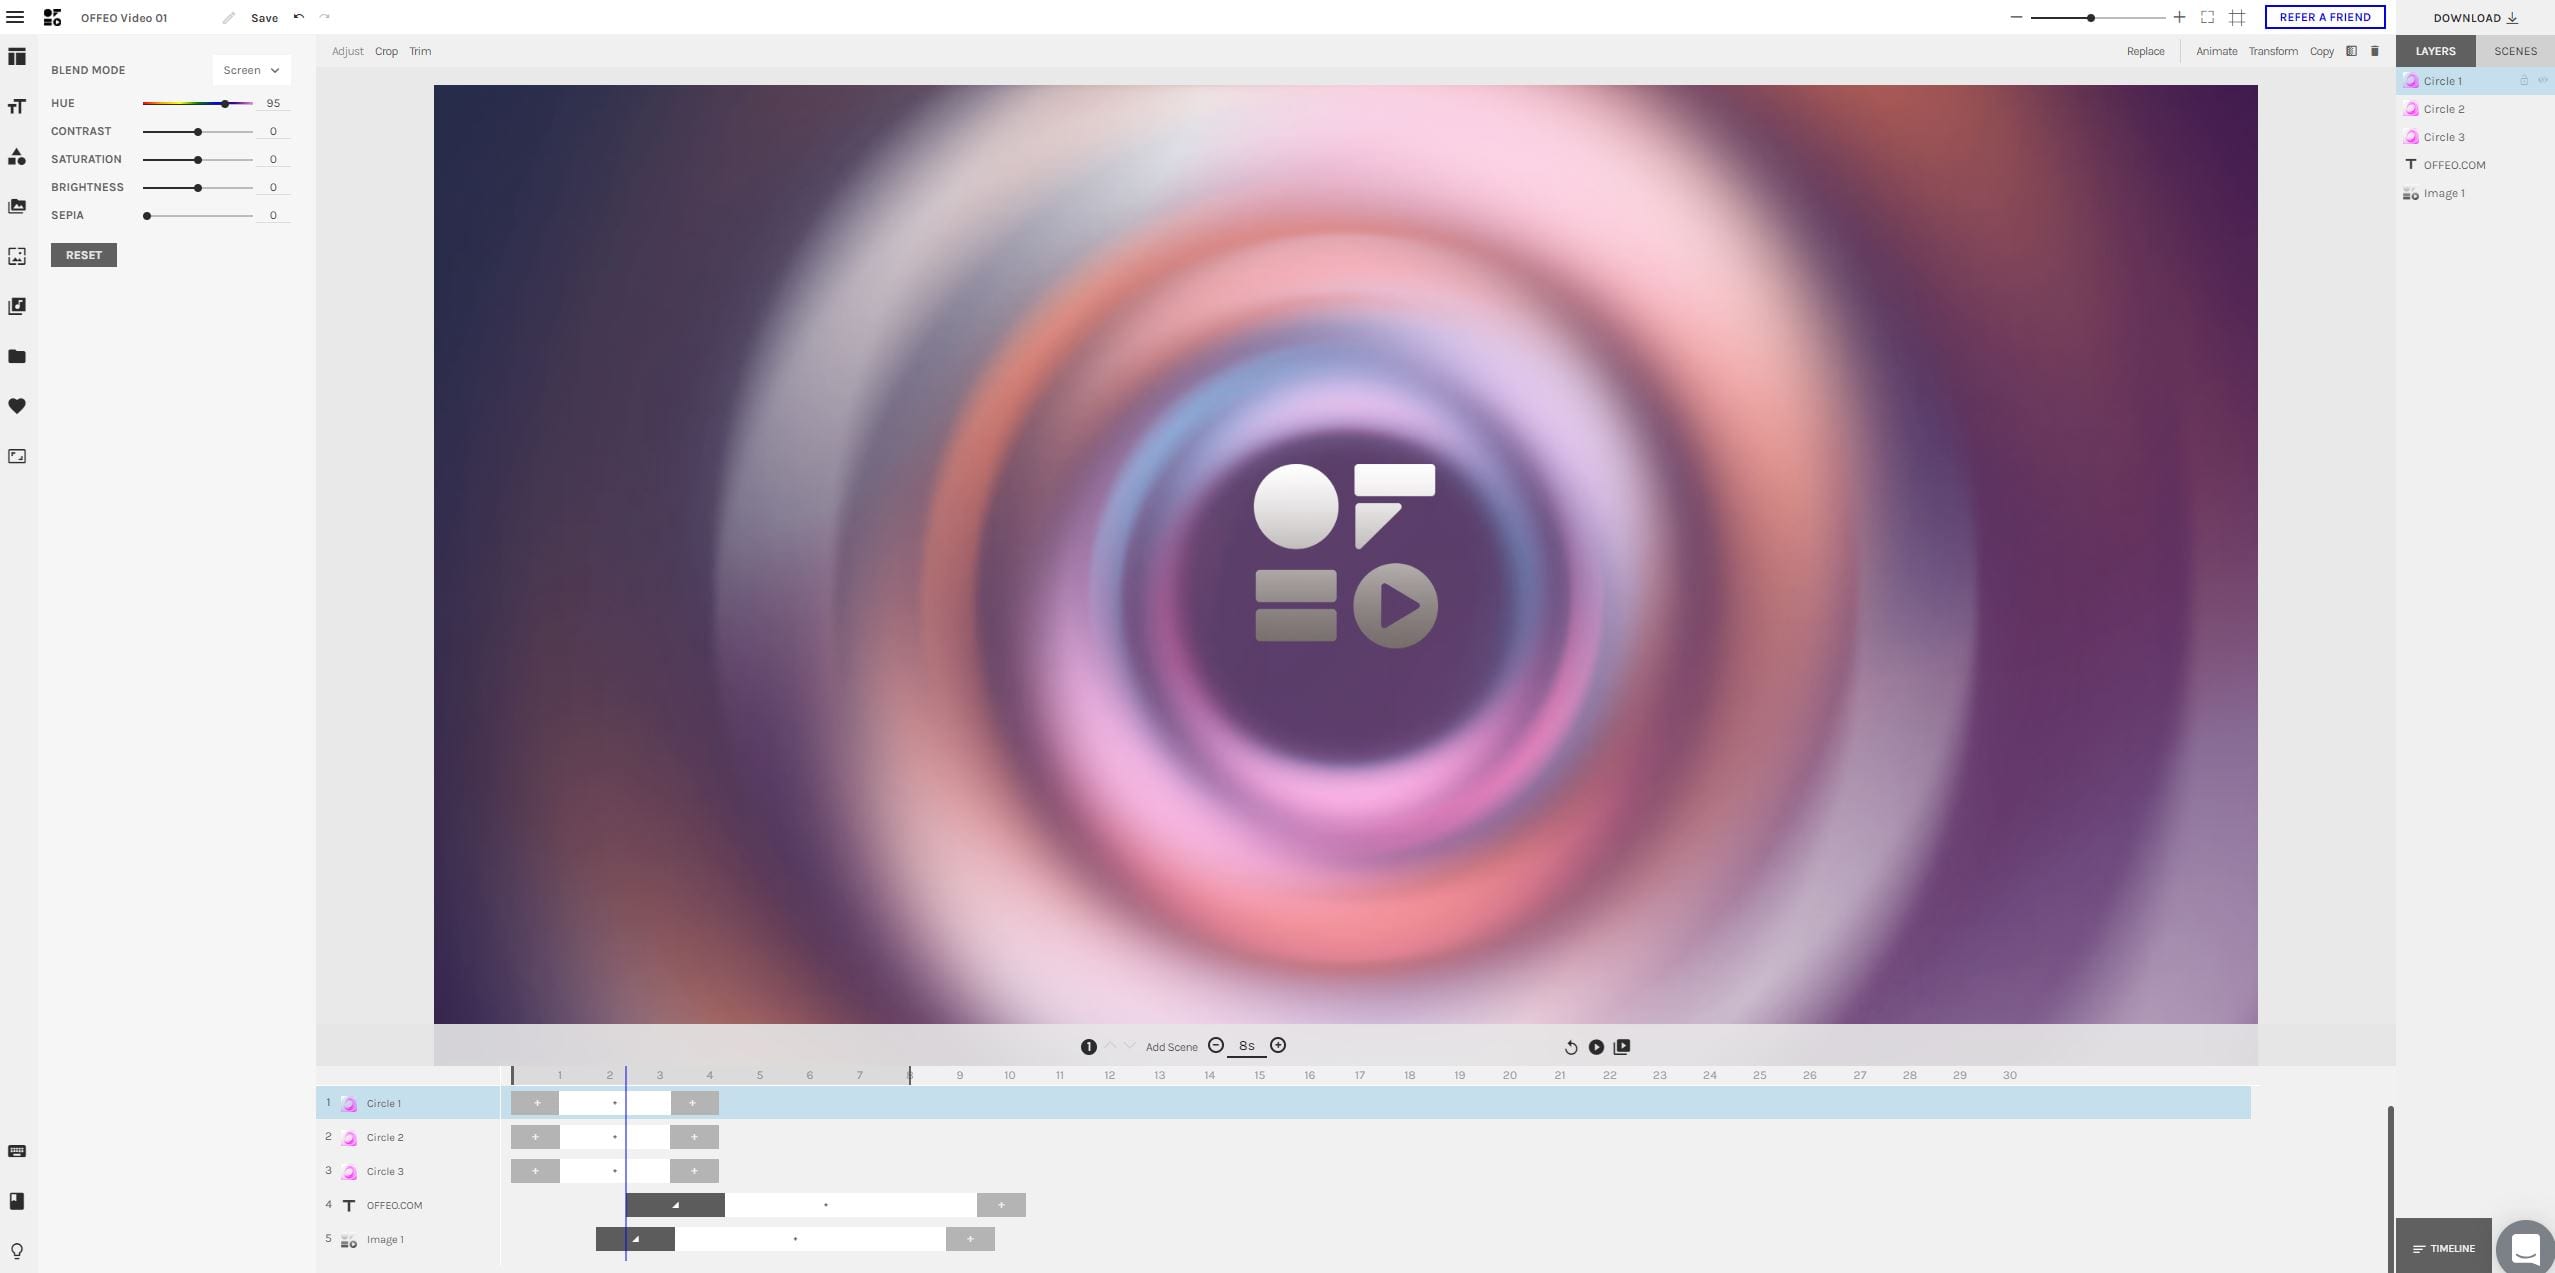Screen dimensions: 2555x1273
Task: Select the text tool in sidebar
Action: click(x=16, y=104)
